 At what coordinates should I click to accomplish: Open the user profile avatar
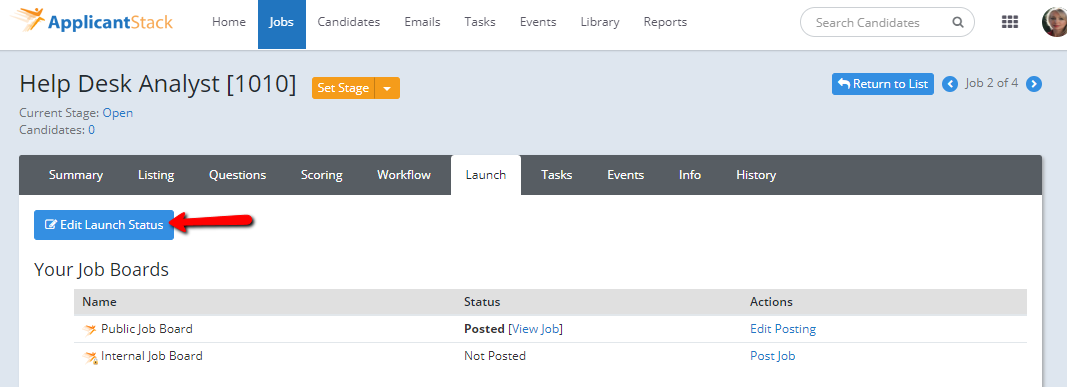[x=1054, y=22]
